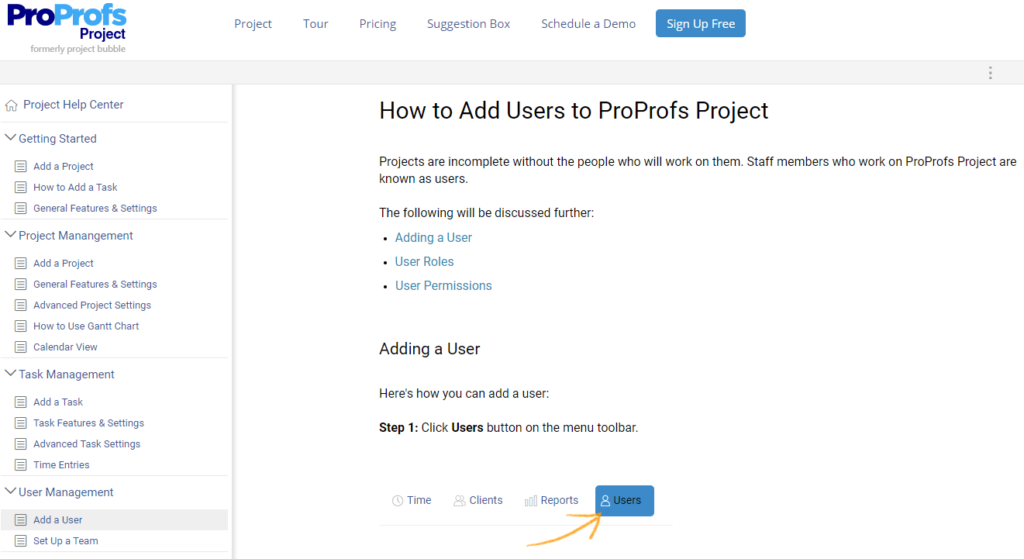Image resolution: width=1024 pixels, height=559 pixels.
Task: Collapse the Project Management section
Action: pyautogui.click(x=11, y=236)
